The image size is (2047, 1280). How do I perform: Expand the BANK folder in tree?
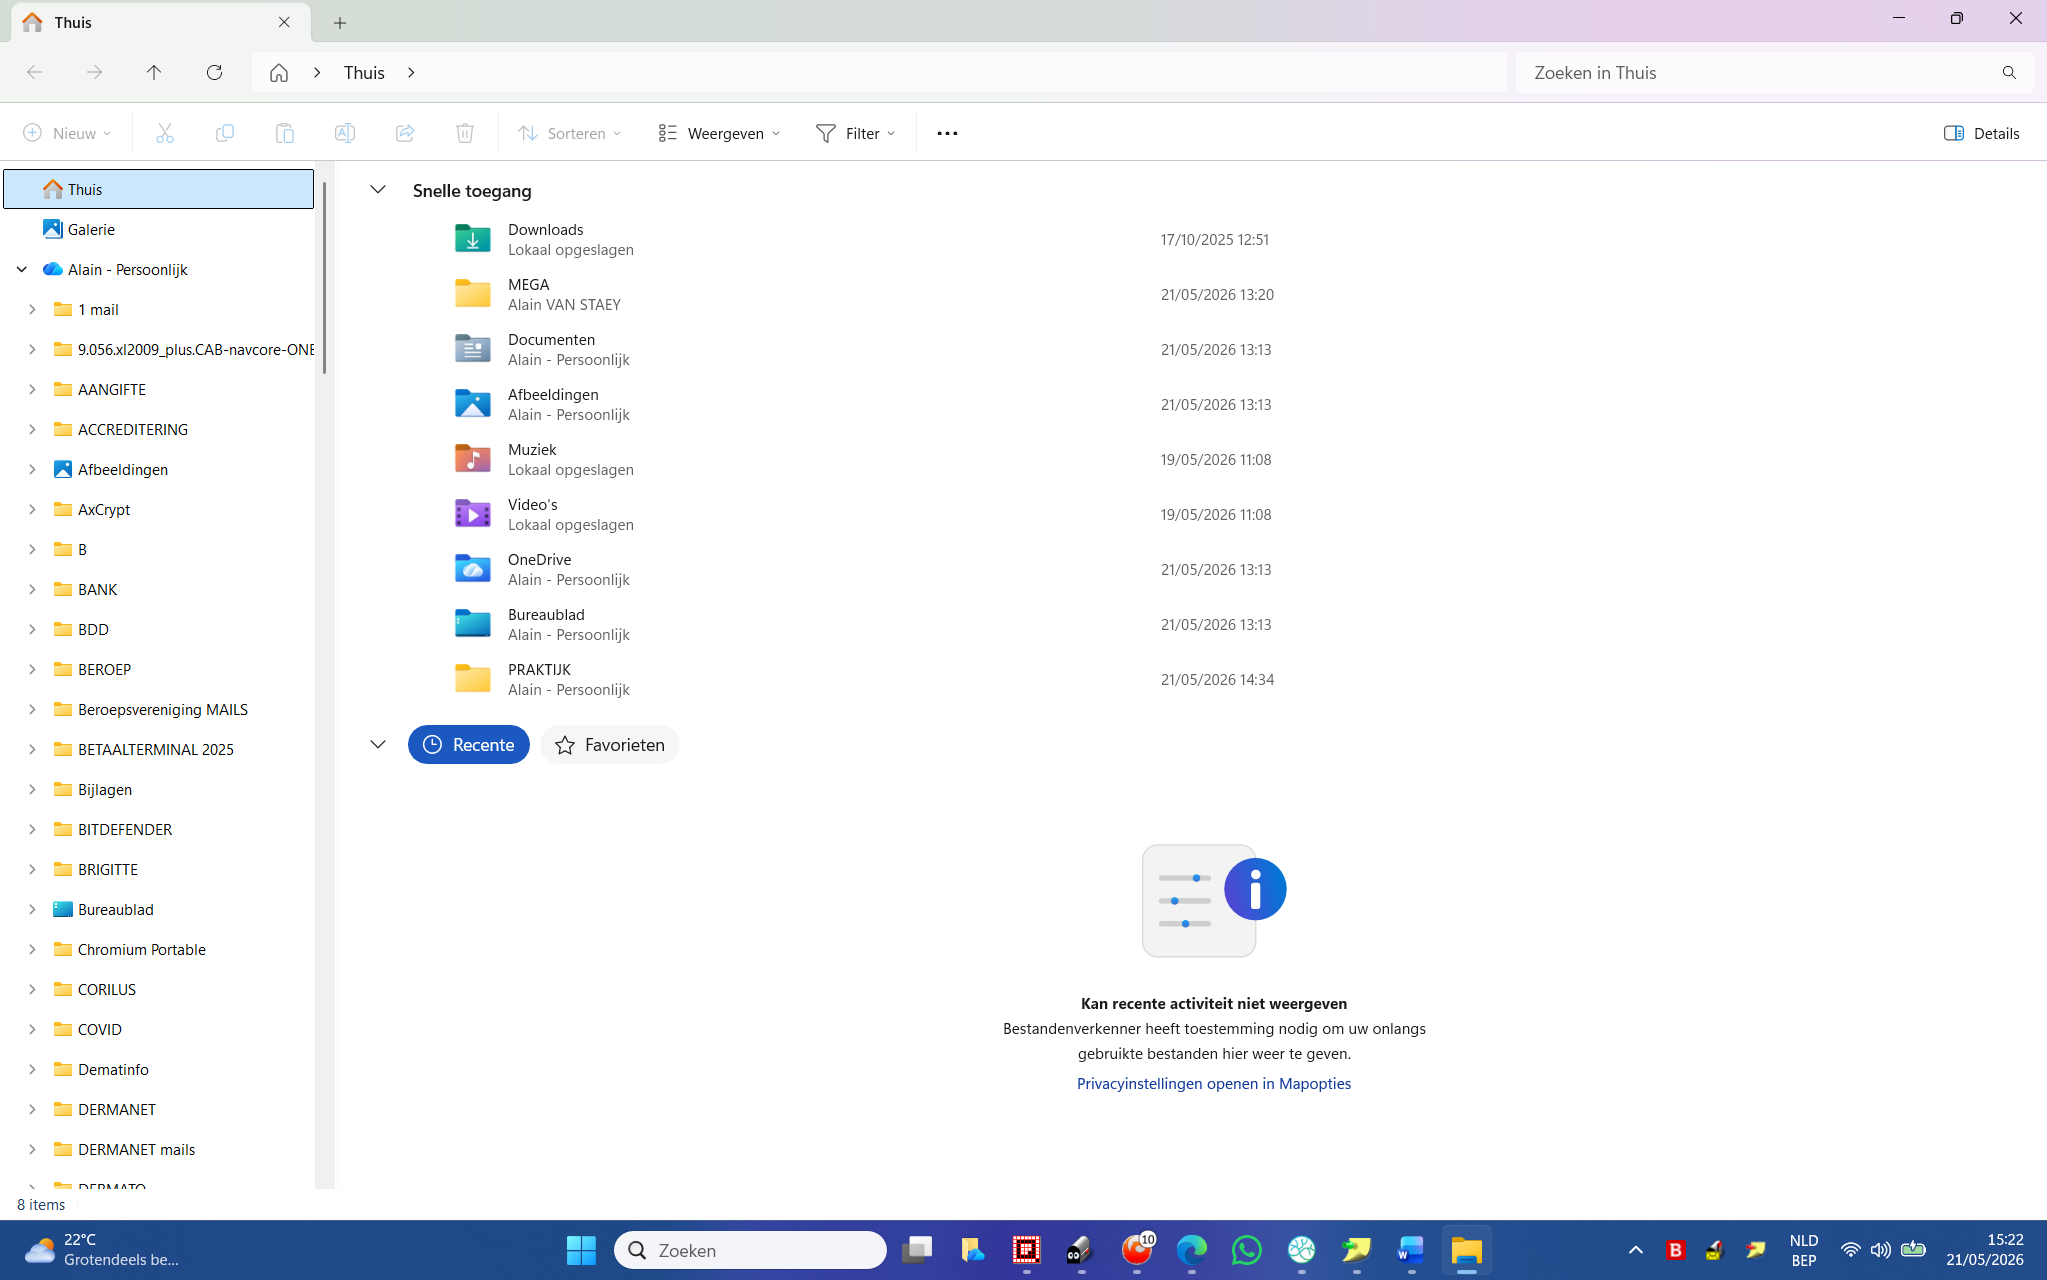[32, 589]
